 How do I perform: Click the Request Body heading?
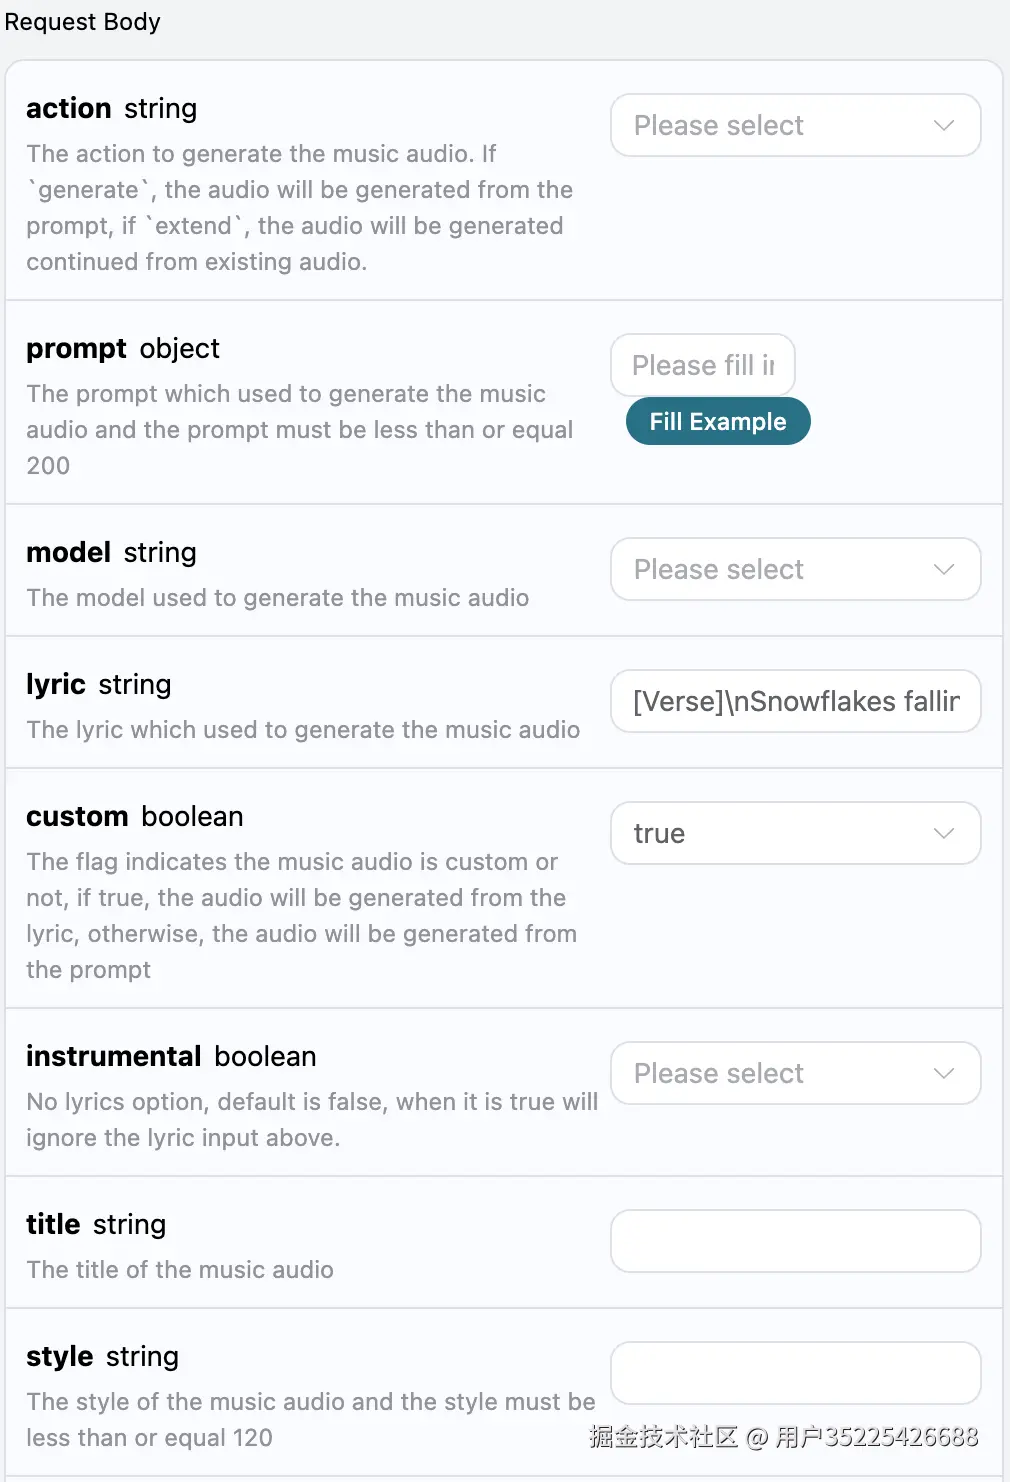pos(83,22)
